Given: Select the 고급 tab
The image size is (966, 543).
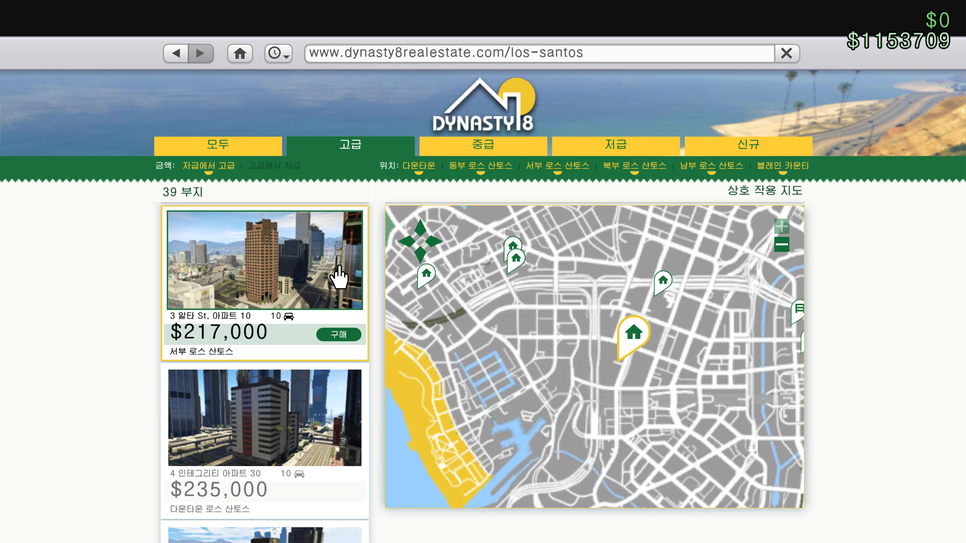Looking at the screenshot, I should (x=351, y=145).
